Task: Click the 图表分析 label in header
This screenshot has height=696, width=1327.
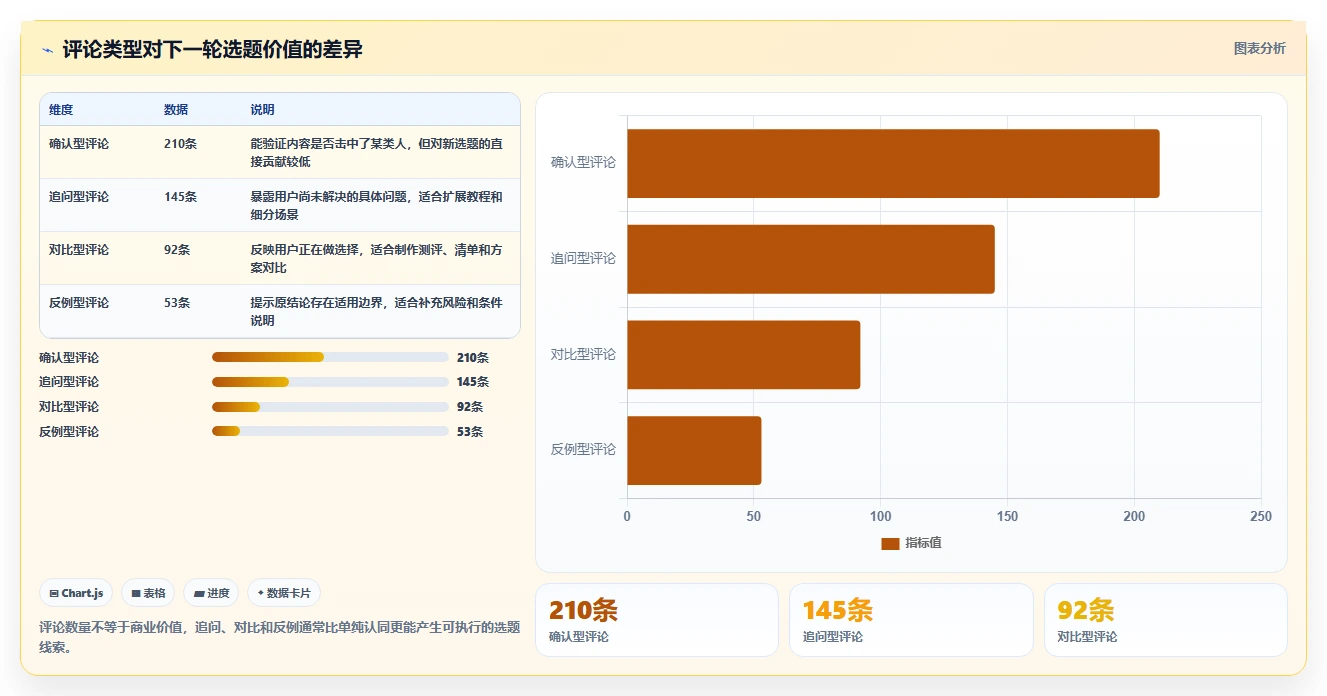Action: point(1259,48)
